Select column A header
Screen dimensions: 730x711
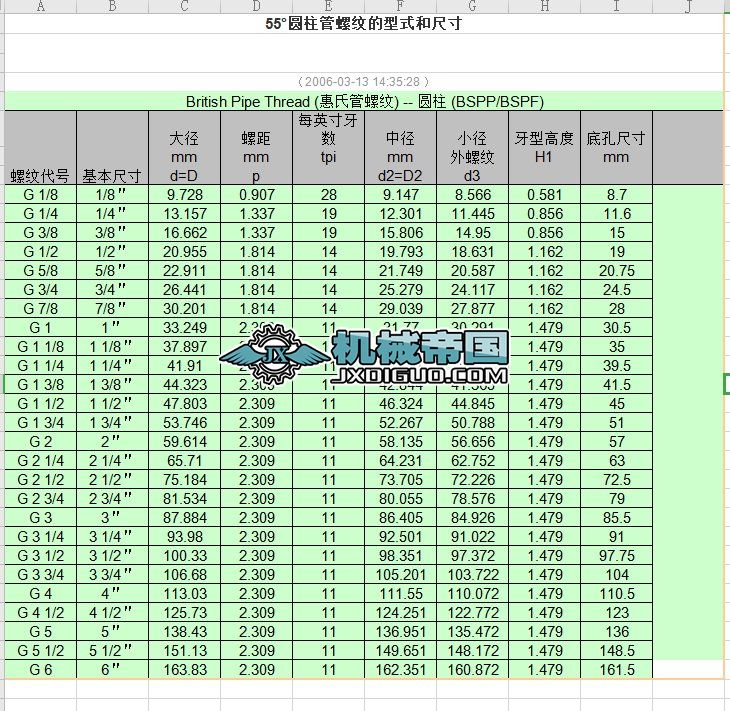pos(41,6)
